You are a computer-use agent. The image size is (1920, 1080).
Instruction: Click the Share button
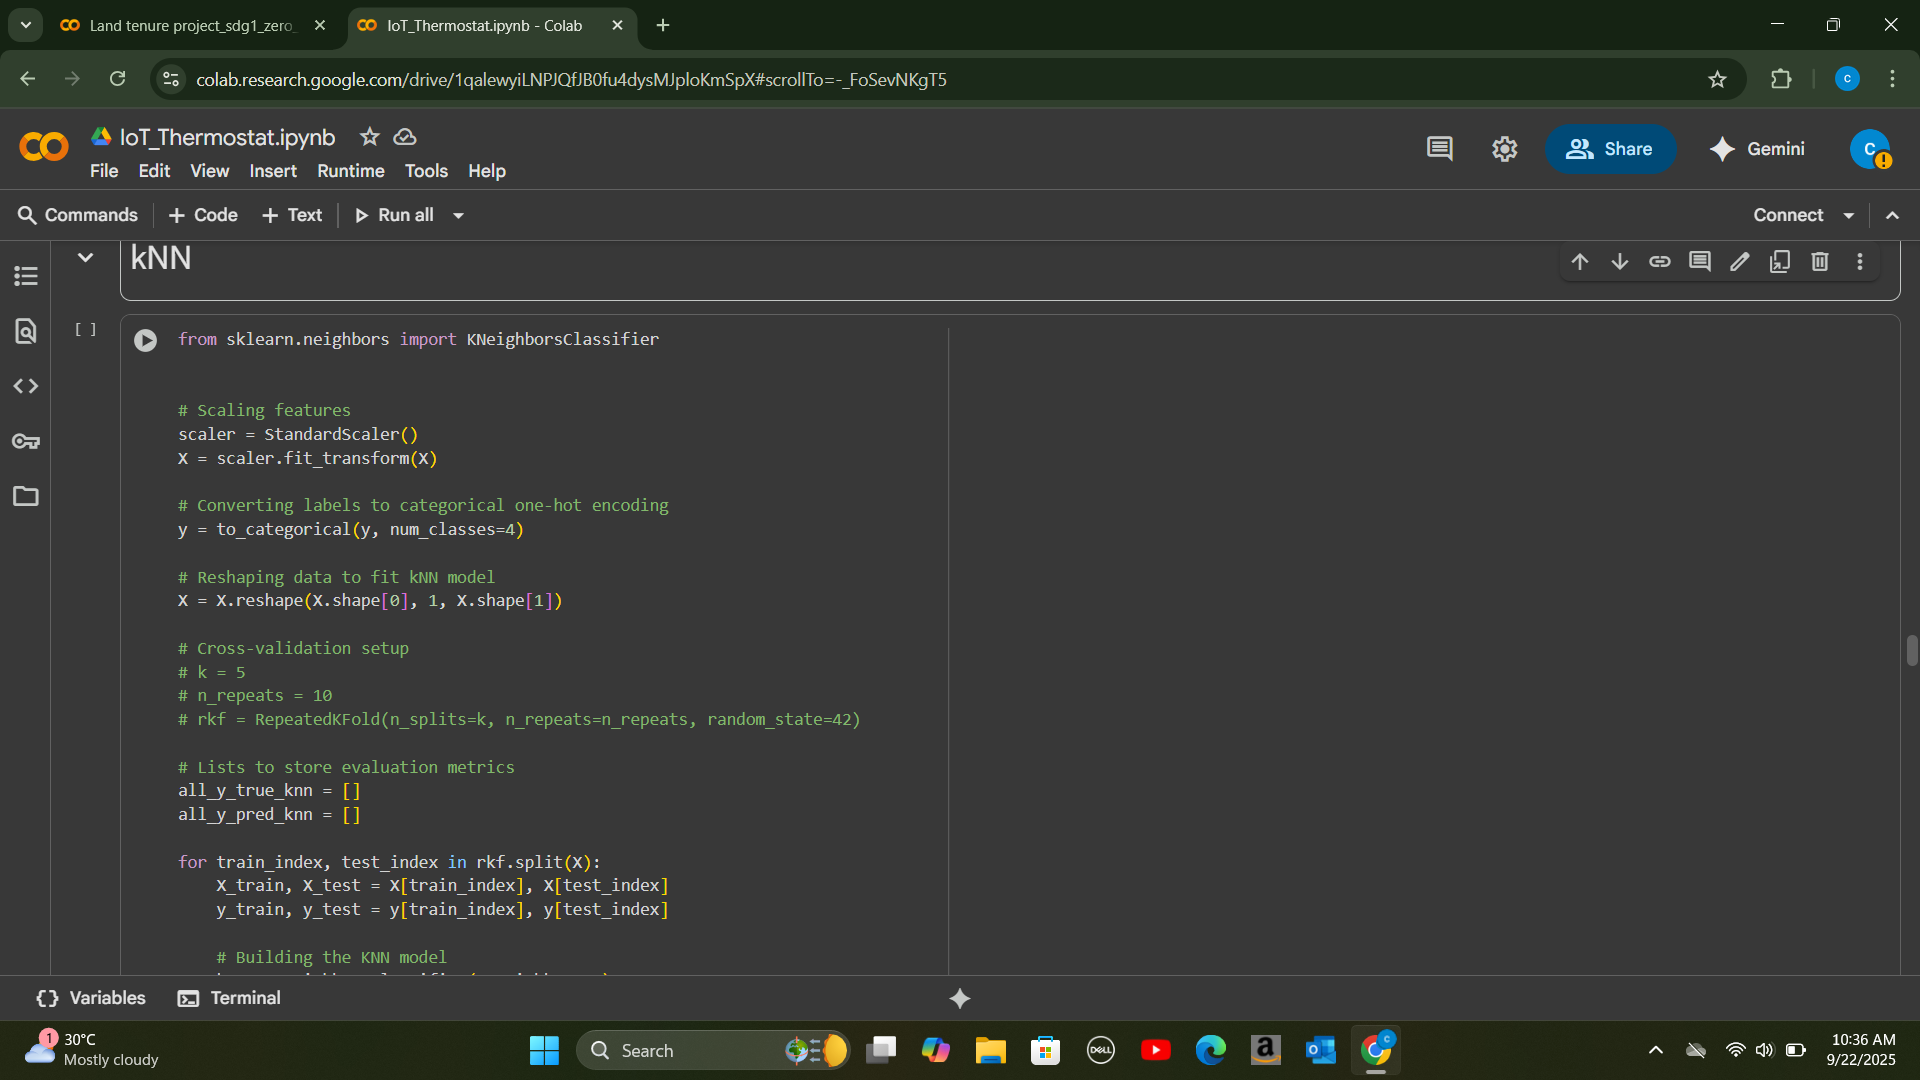point(1609,149)
